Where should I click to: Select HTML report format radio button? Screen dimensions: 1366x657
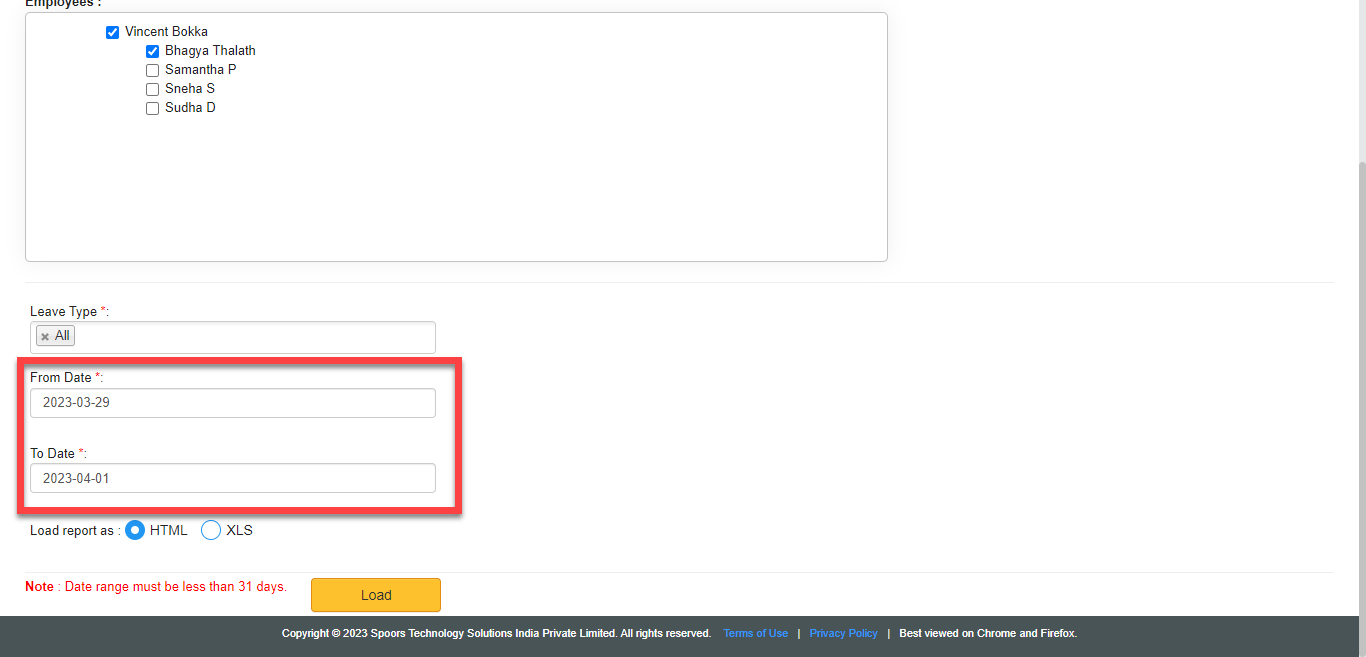point(134,530)
